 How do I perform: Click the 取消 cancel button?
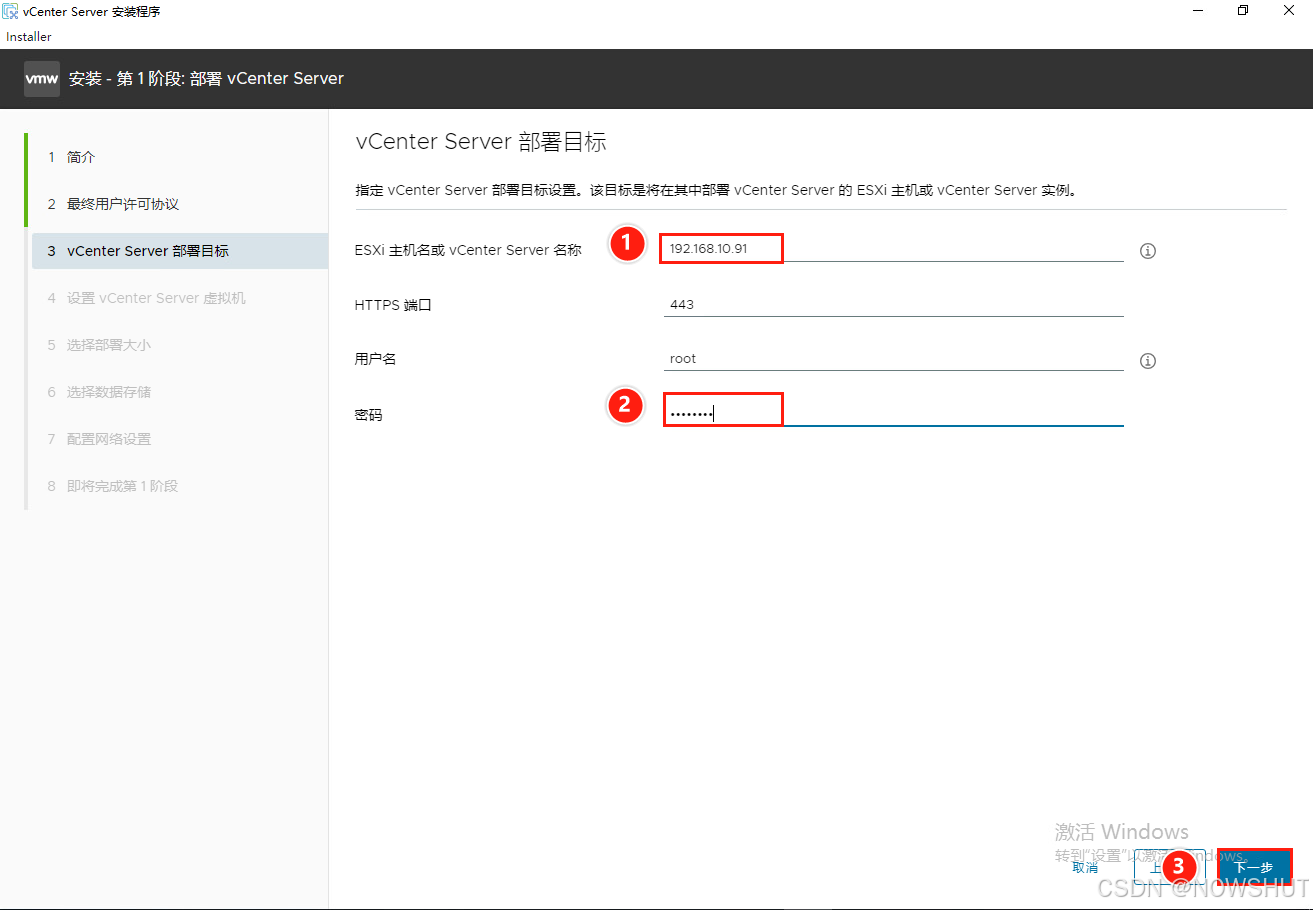1085,867
